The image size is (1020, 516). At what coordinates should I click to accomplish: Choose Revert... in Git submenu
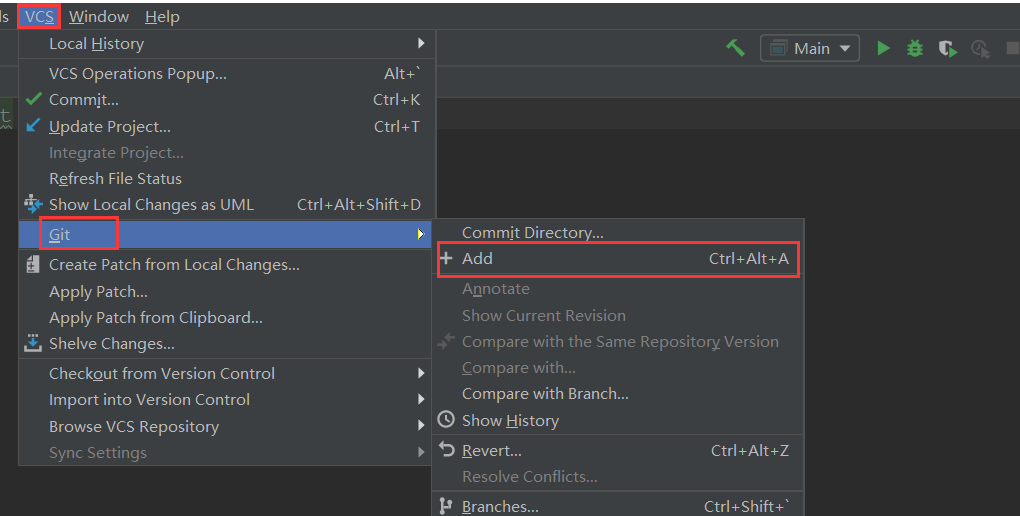pyautogui.click(x=618, y=450)
